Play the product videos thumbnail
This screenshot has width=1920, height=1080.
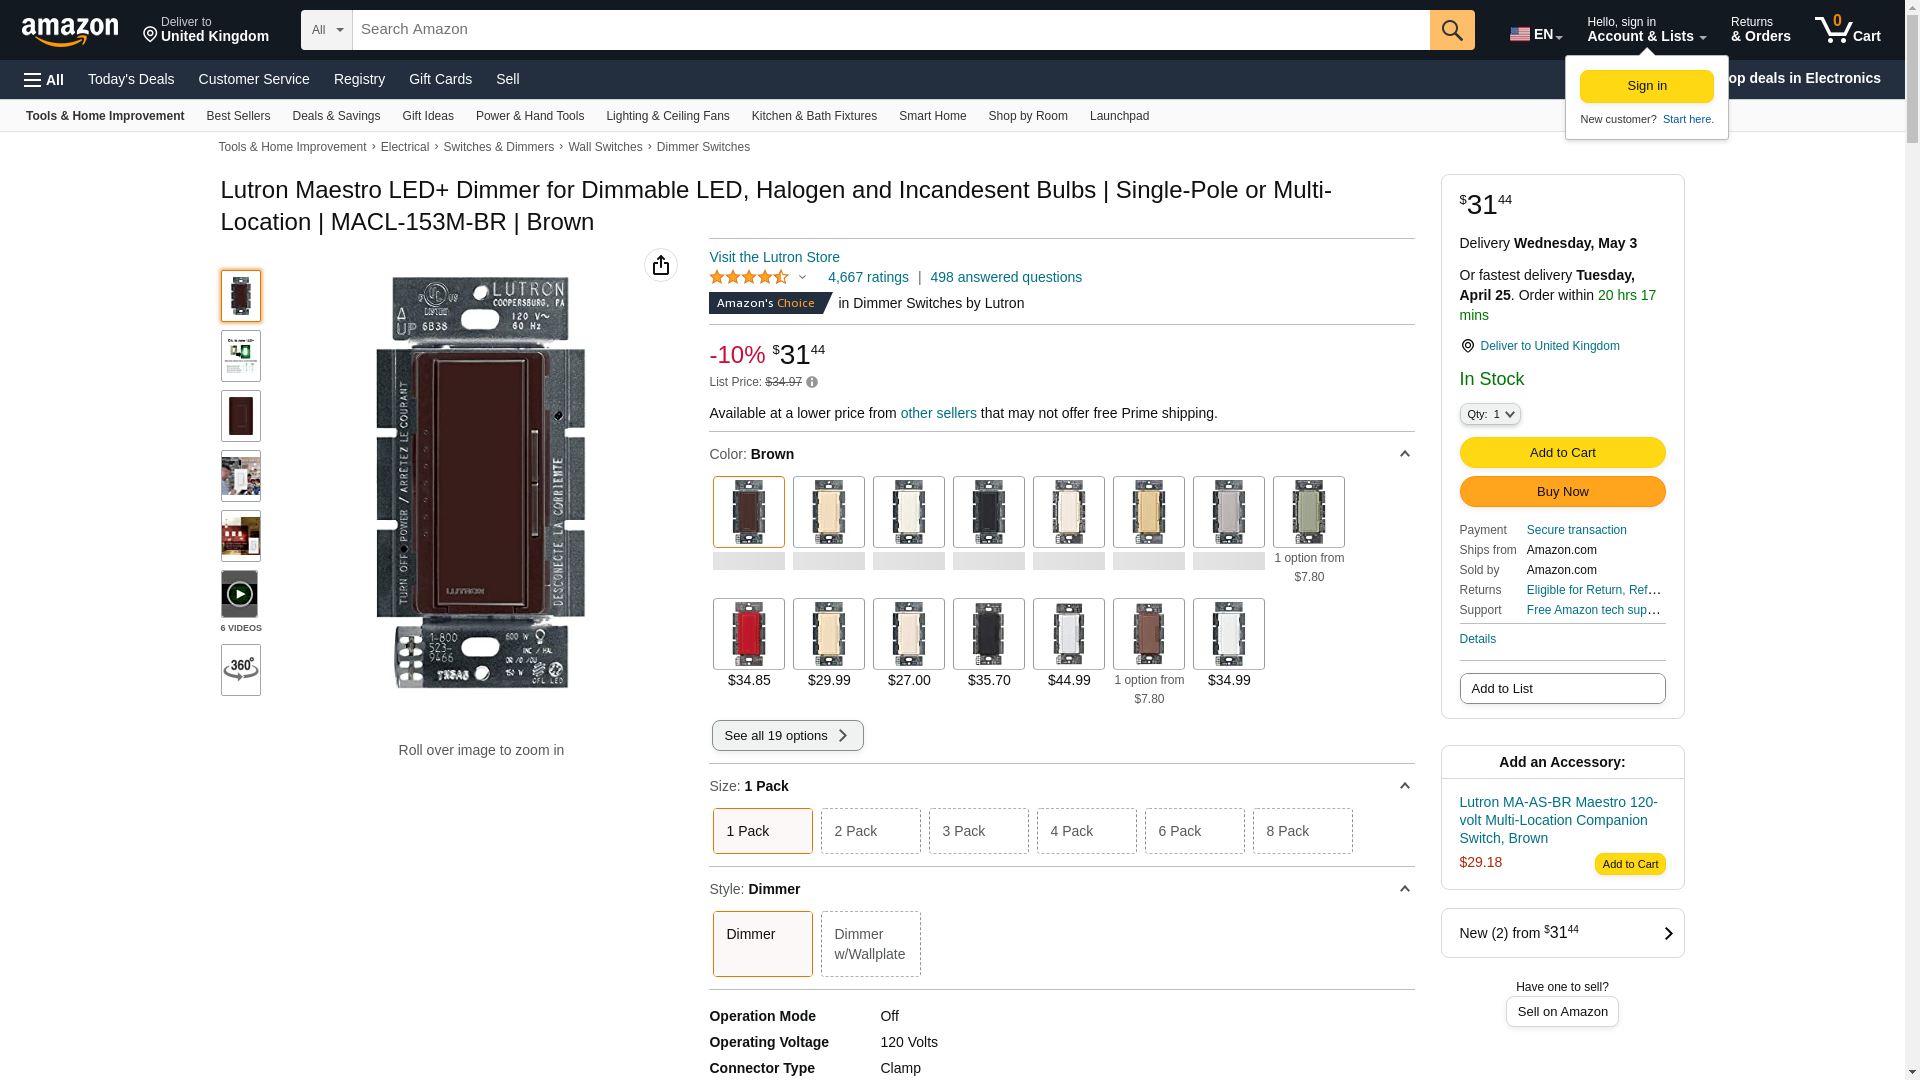pyautogui.click(x=240, y=594)
